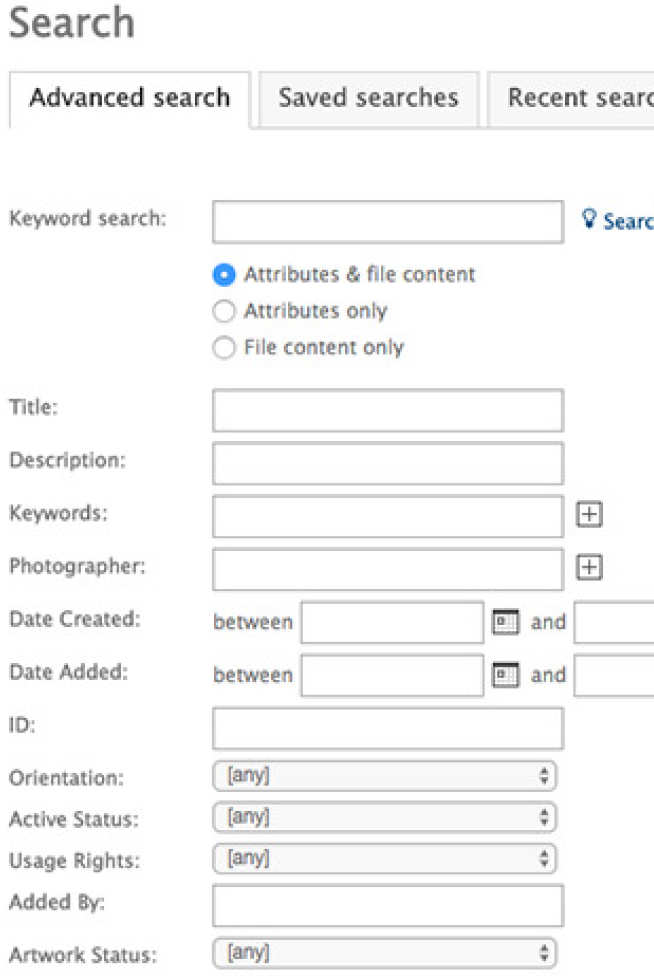Switch to the Saved searches tab

[x=368, y=98]
